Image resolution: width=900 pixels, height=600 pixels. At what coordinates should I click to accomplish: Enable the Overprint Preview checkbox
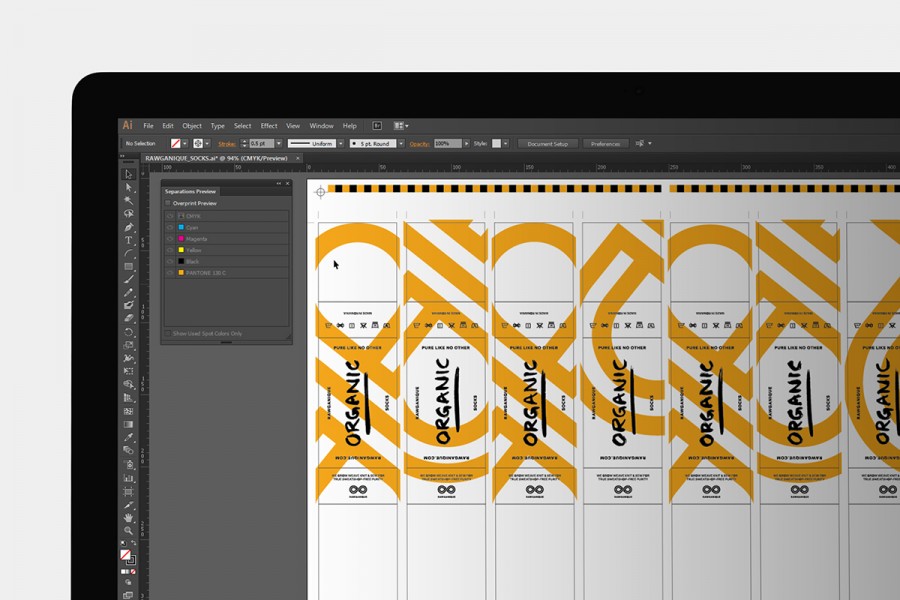pyautogui.click(x=169, y=203)
